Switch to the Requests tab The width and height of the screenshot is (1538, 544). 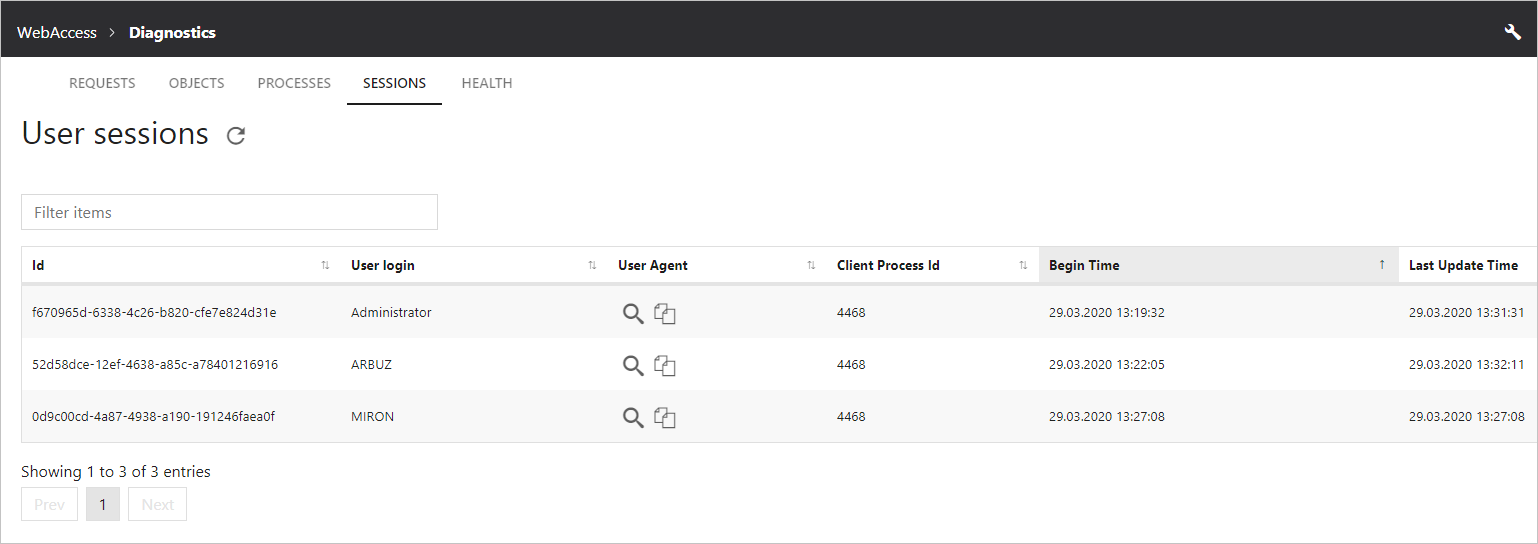click(x=102, y=83)
